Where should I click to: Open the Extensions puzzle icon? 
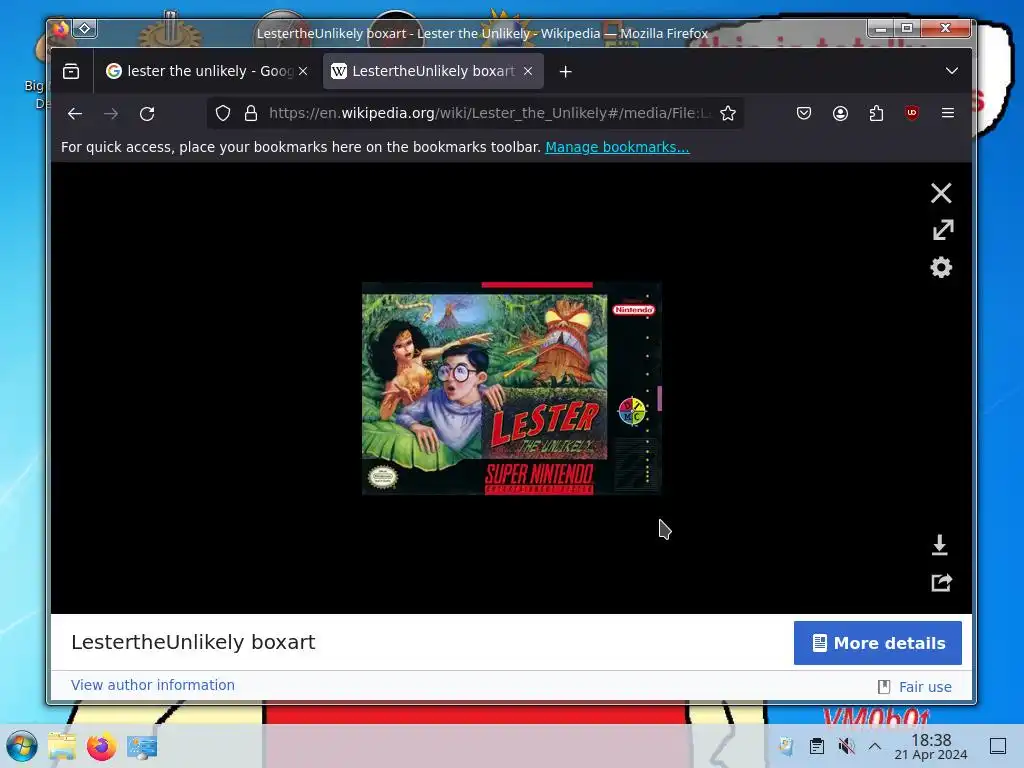tap(876, 114)
